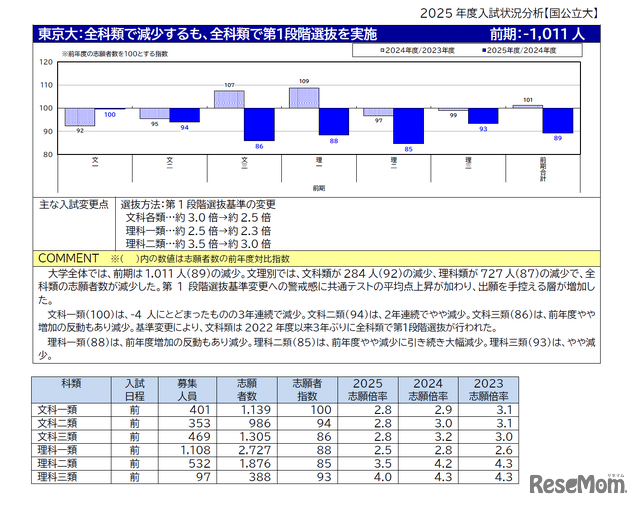This screenshot has width=640, height=507.
Task: Click the "入試日程" column header
Action: (135, 390)
